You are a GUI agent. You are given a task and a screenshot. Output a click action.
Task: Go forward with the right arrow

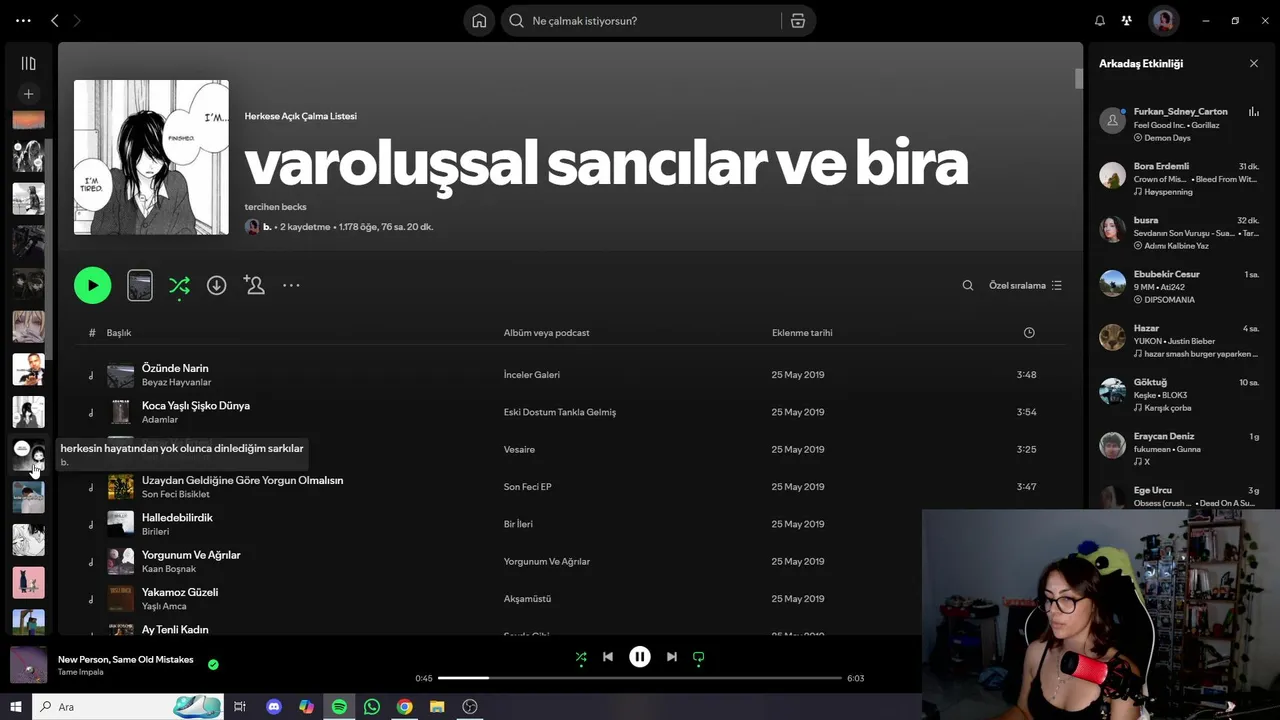(x=77, y=21)
